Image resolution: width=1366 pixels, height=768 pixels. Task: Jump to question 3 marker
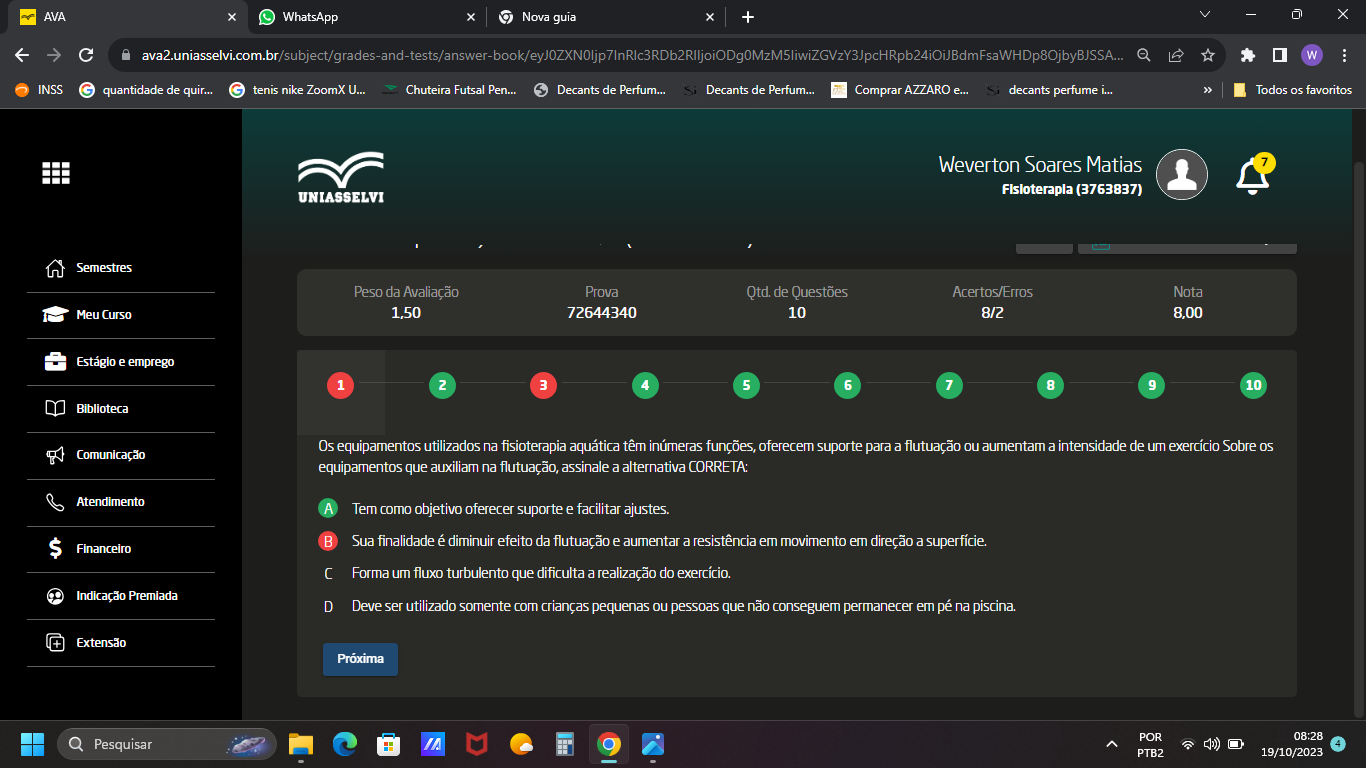[543, 385]
